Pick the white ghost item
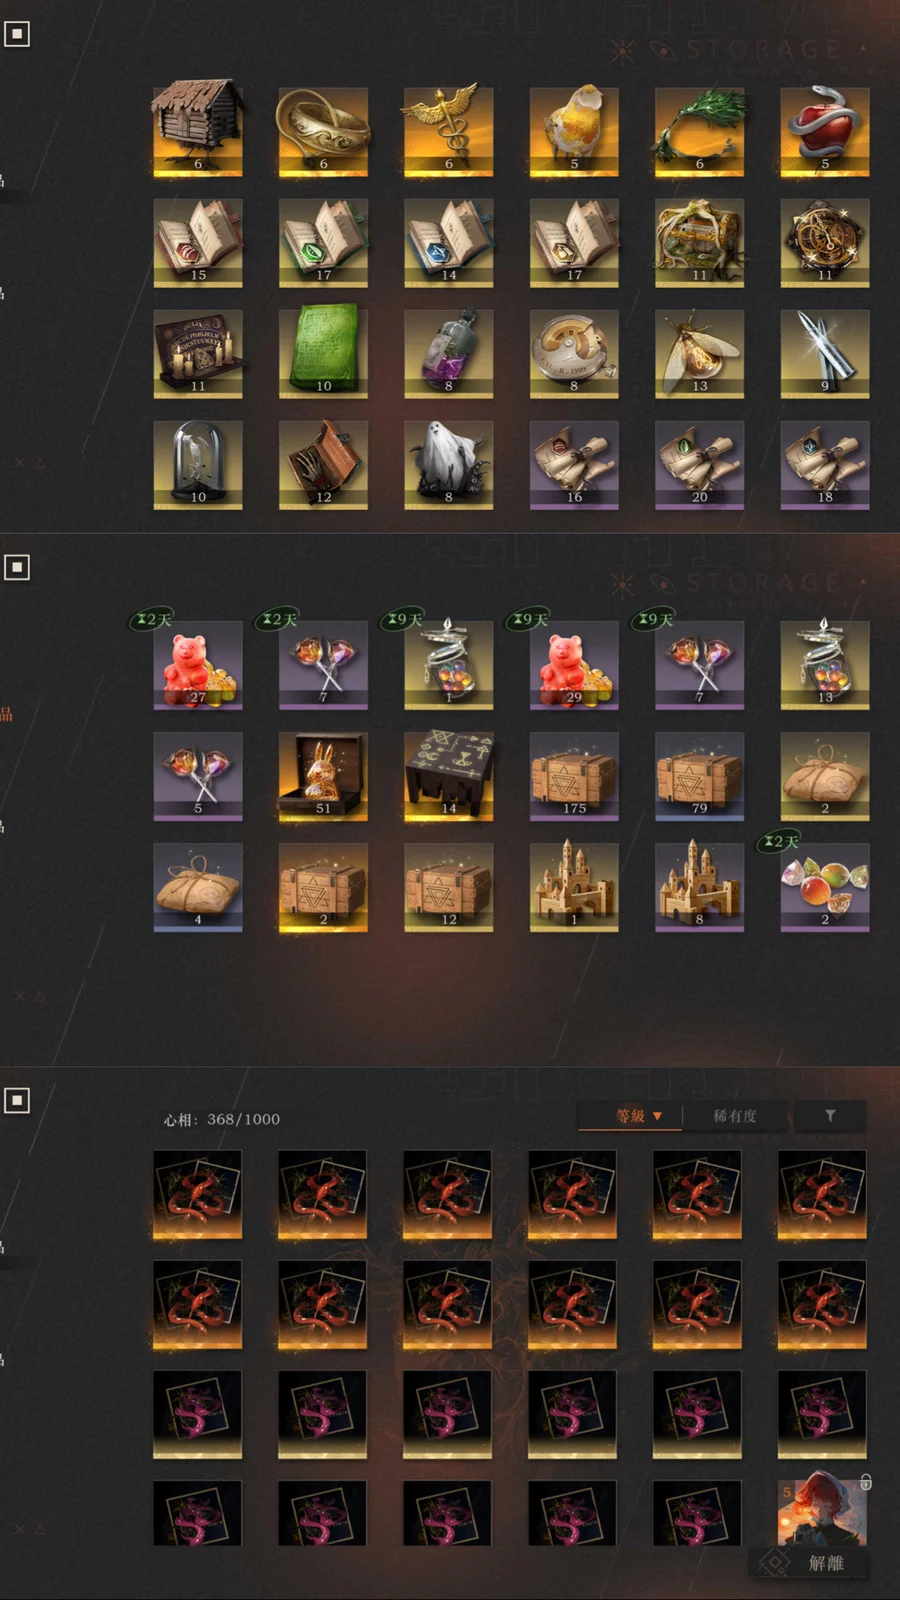 pos(448,464)
